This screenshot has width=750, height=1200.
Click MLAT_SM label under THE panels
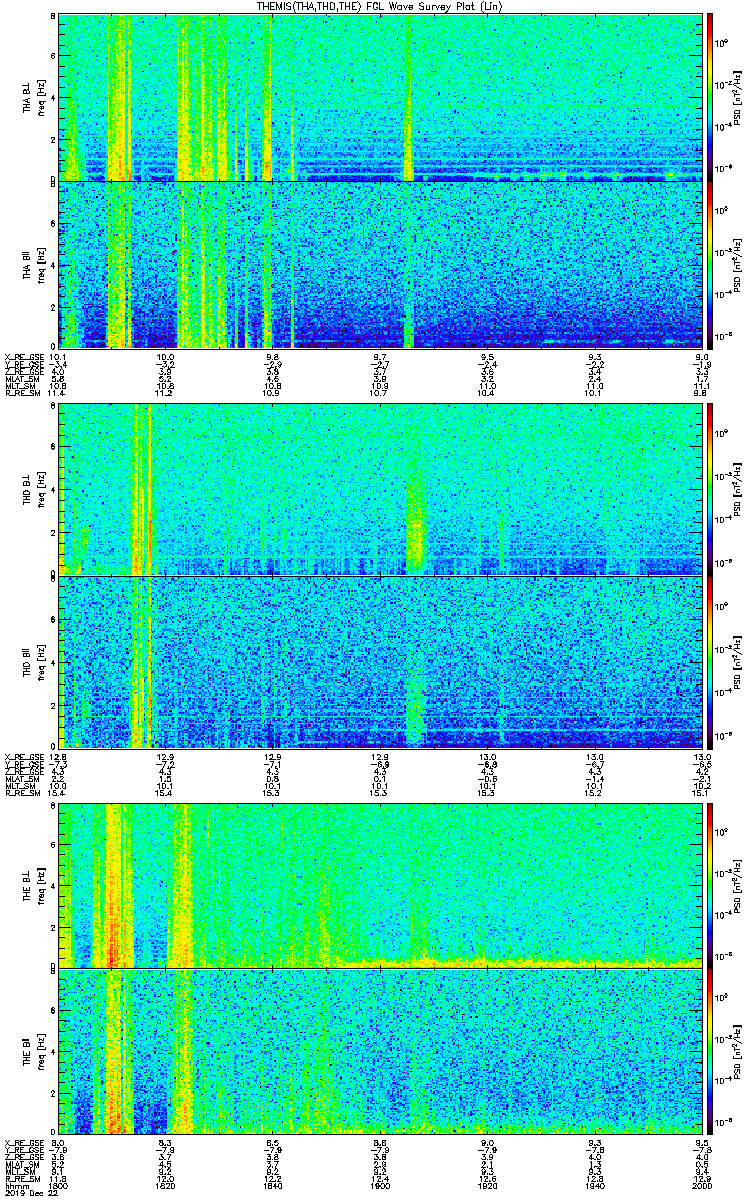click(x=22, y=1165)
